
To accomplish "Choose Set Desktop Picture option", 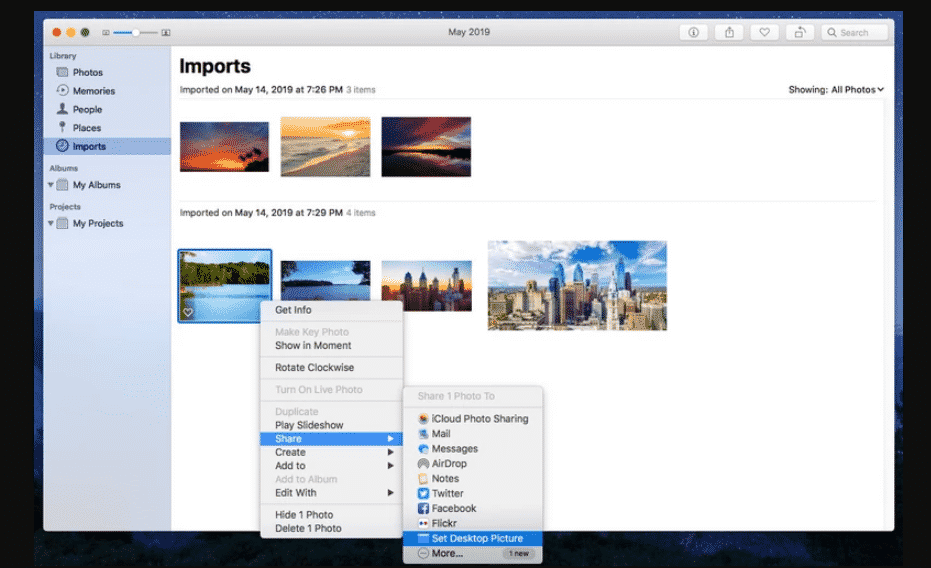I will coord(478,538).
